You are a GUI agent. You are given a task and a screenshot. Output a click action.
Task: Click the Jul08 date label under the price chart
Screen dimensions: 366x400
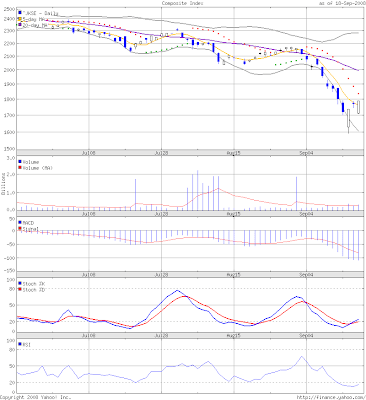coord(89,153)
